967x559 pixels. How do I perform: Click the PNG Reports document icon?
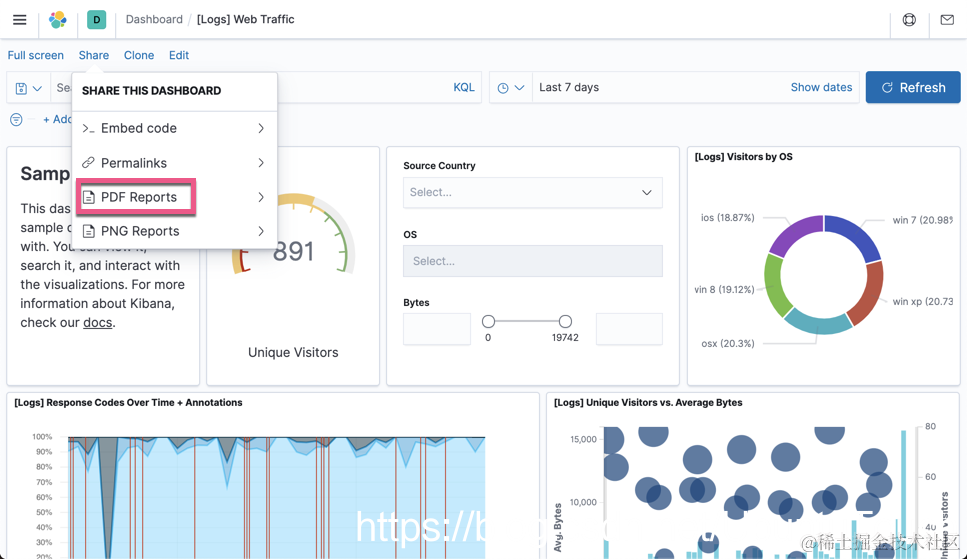coord(89,231)
